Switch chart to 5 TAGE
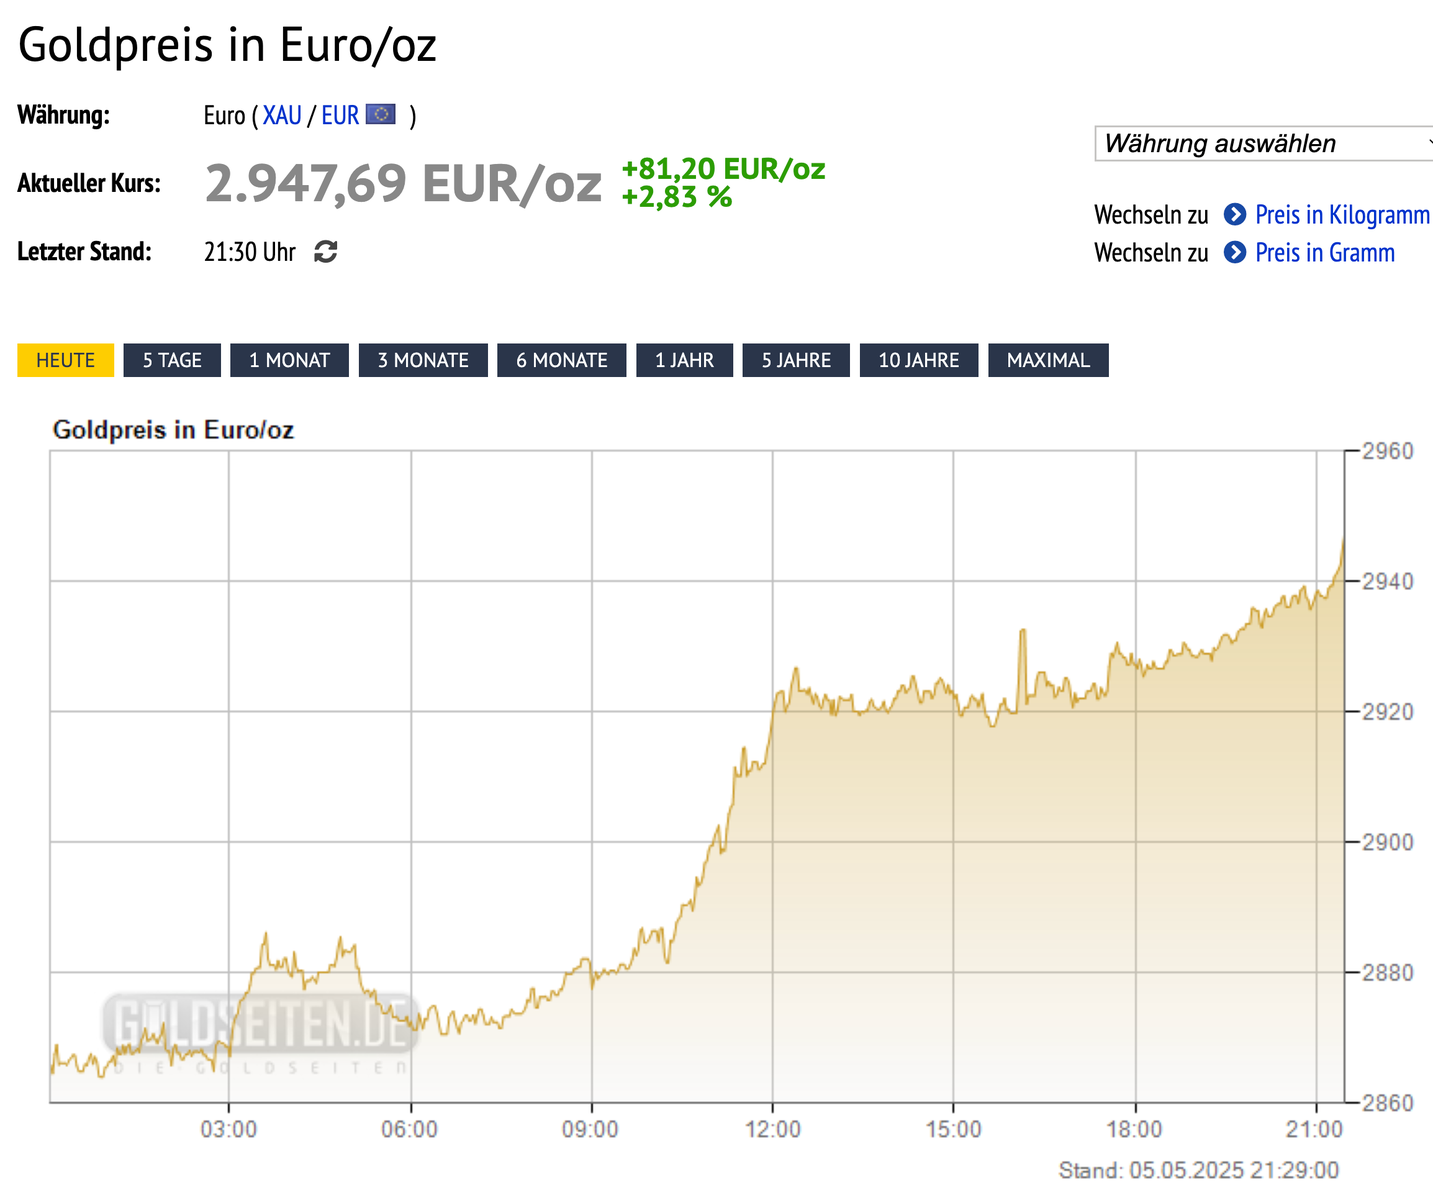 172,360
